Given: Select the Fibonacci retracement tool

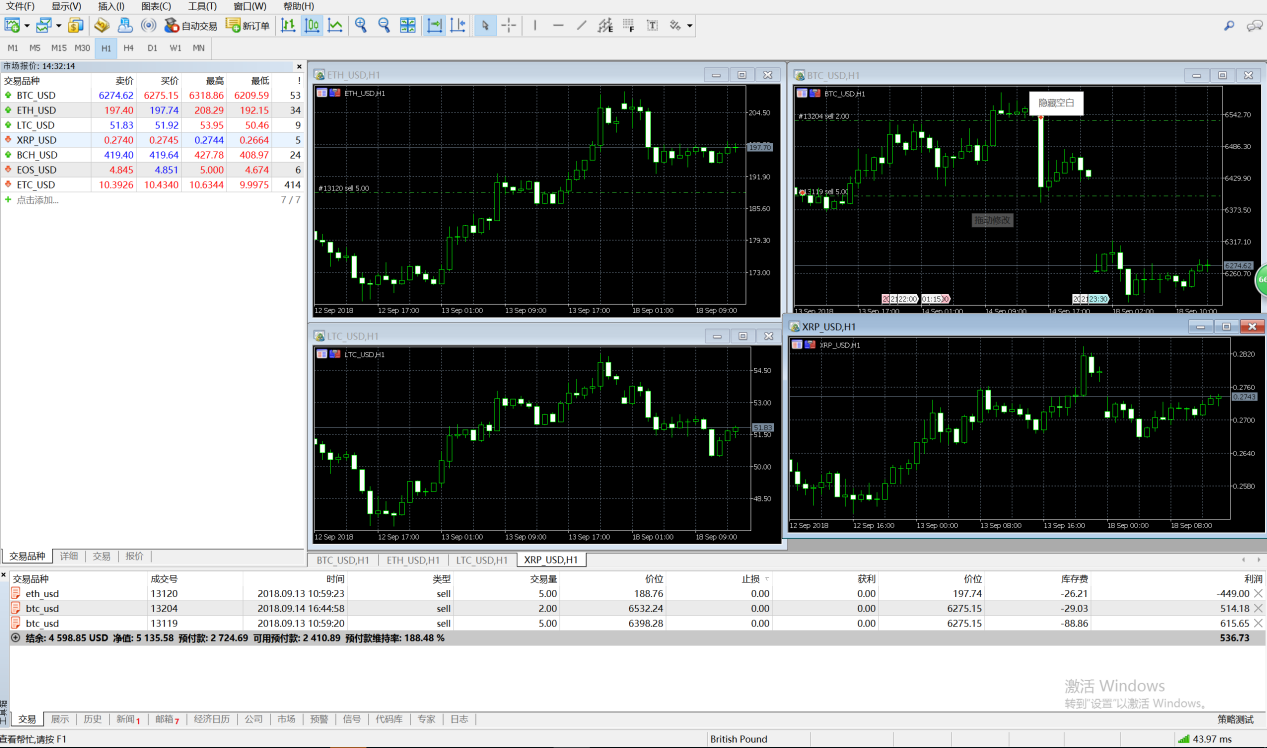Looking at the screenshot, I should click(x=629, y=25).
